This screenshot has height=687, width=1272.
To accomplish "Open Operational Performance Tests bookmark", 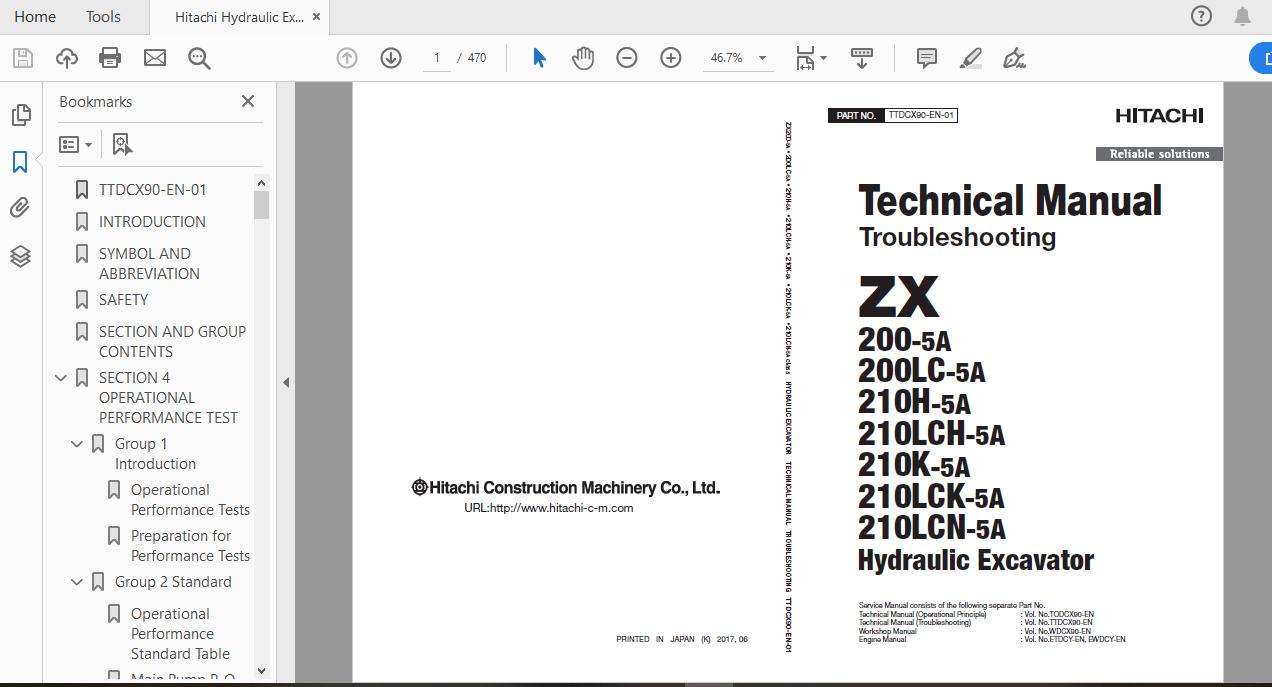I will (x=190, y=499).
